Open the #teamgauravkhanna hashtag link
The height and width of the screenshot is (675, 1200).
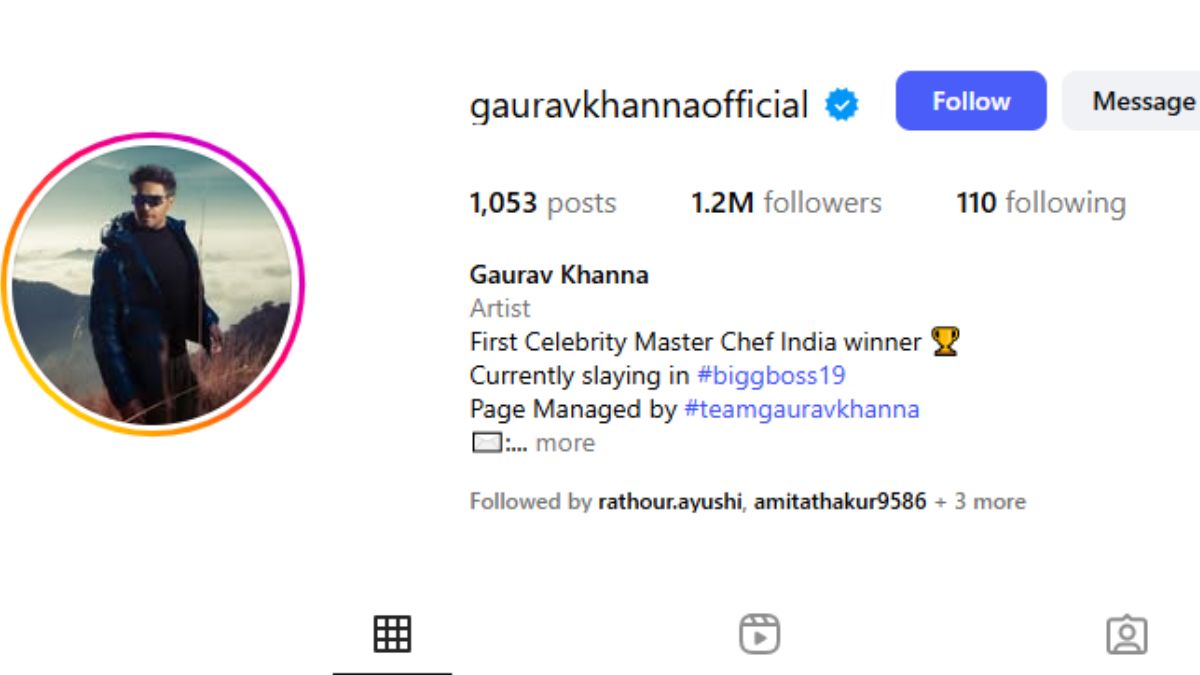pos(802,409)
